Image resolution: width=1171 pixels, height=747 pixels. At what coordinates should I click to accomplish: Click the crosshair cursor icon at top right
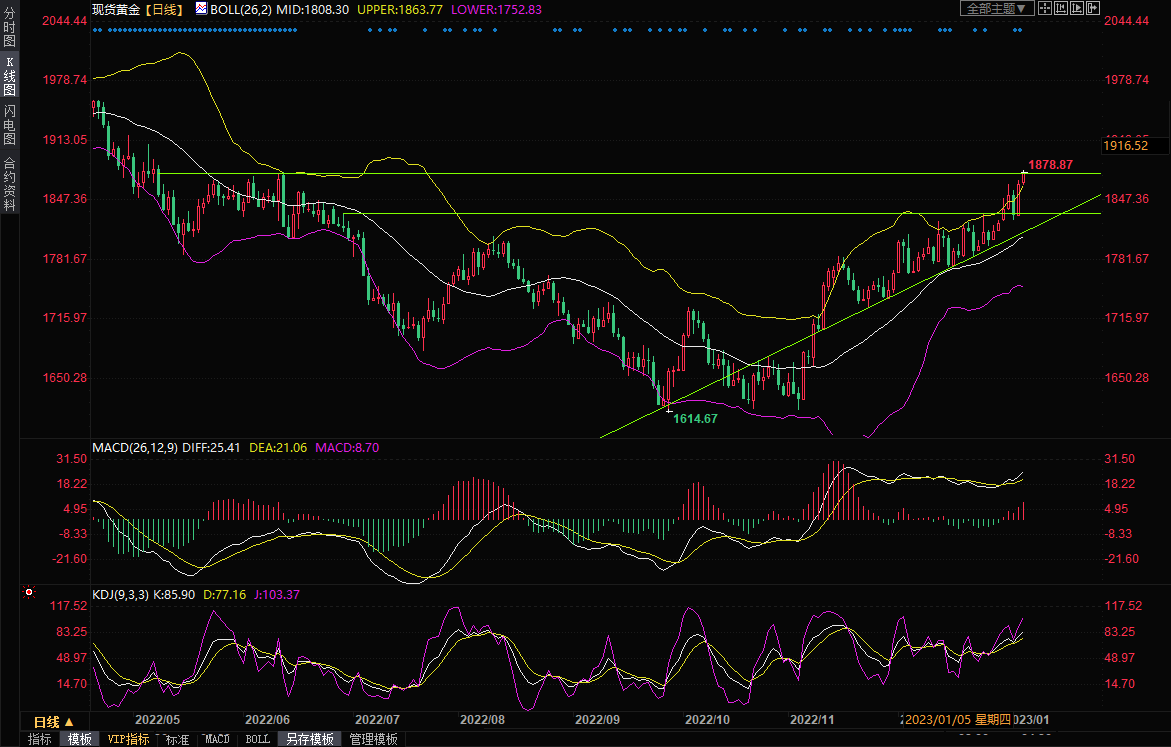click(1045, 8)
